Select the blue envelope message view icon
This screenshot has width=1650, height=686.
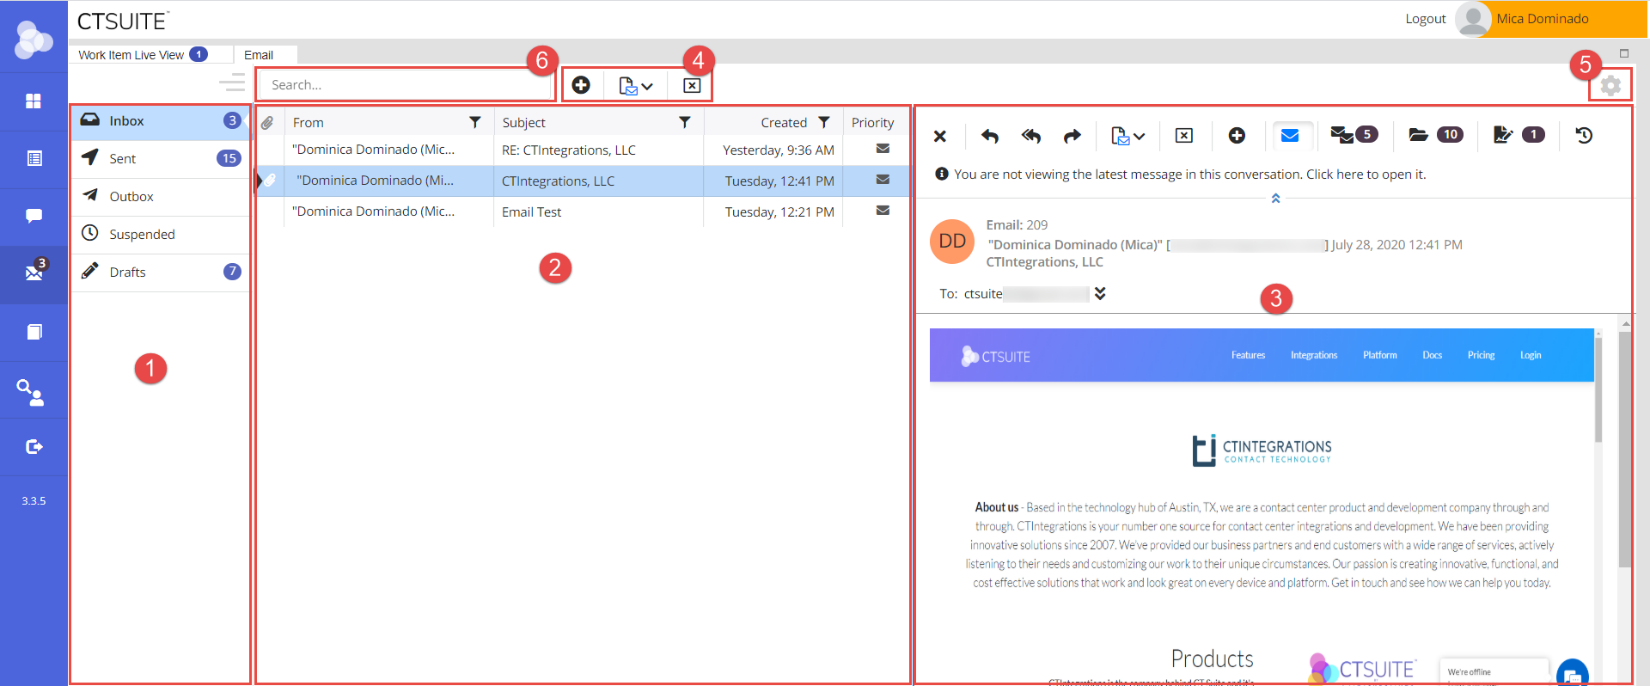1290,135
